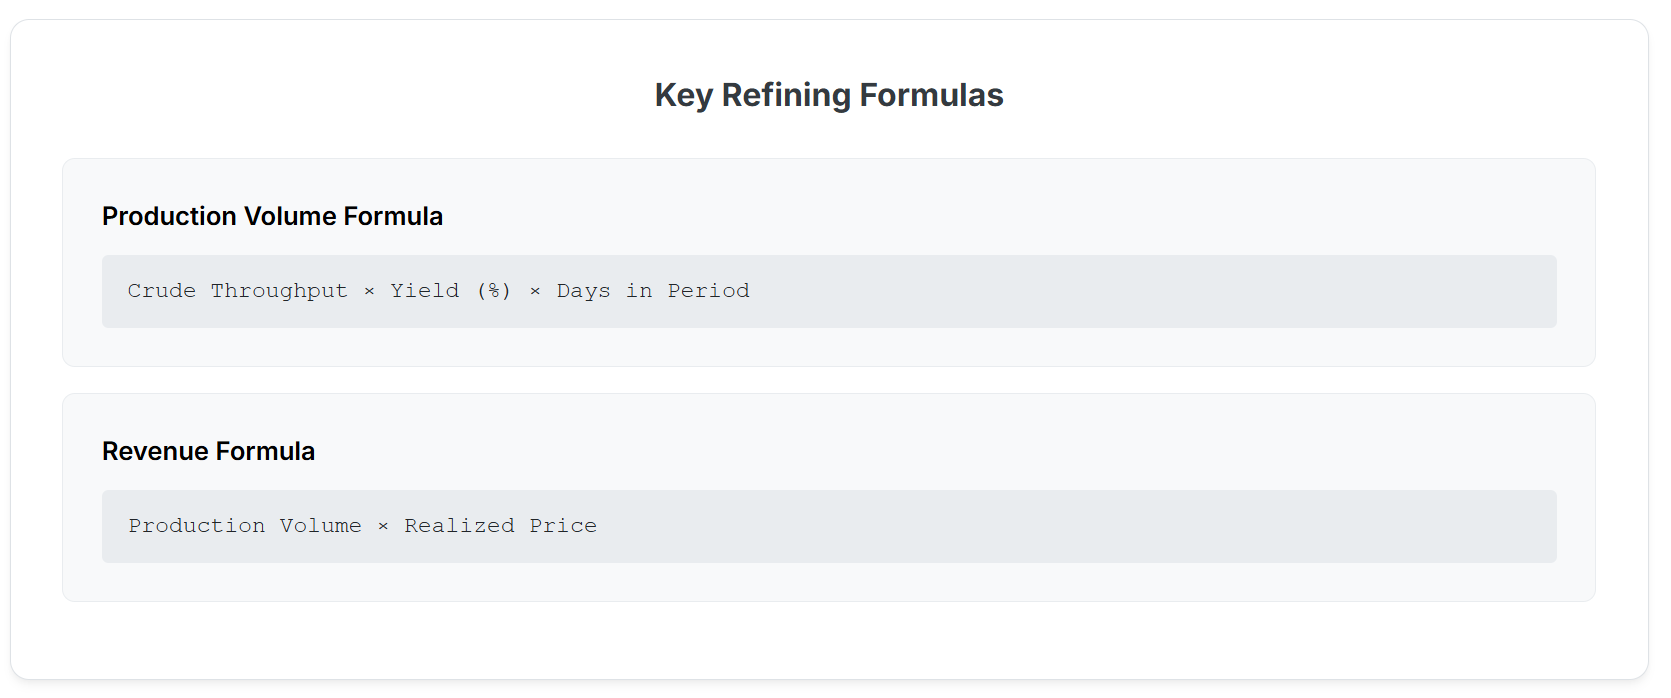
Task: Click the percent sign in parentheses
Action: click(494, 291)
